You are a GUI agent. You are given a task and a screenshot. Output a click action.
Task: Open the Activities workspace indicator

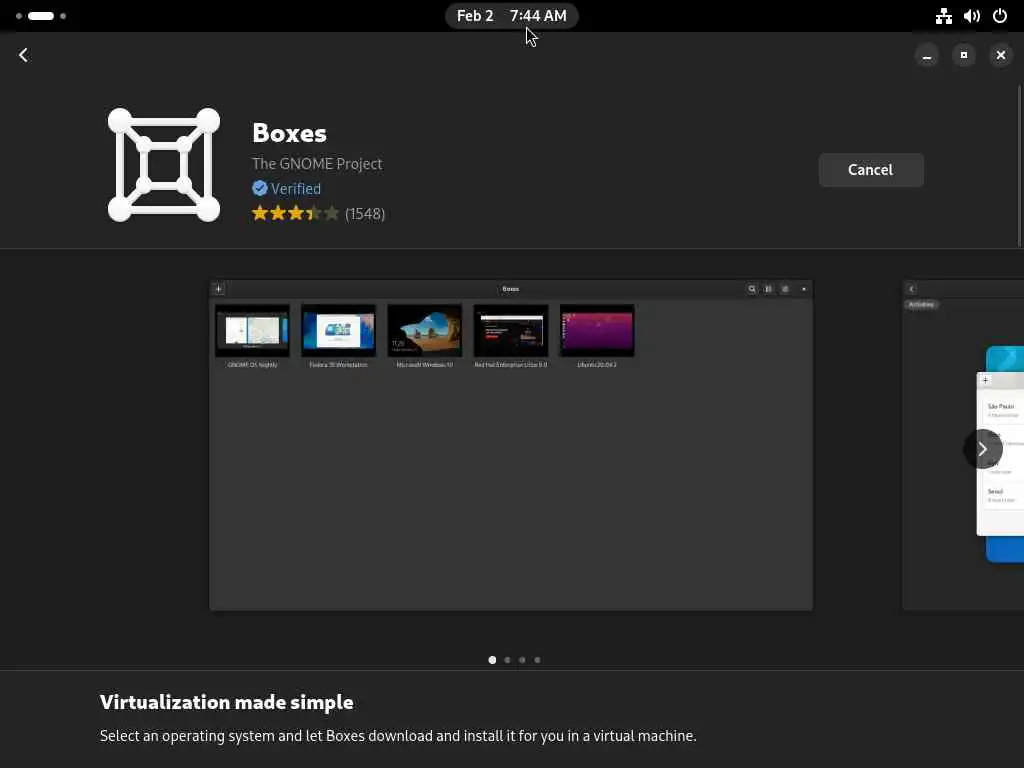(x=41, y=16)
